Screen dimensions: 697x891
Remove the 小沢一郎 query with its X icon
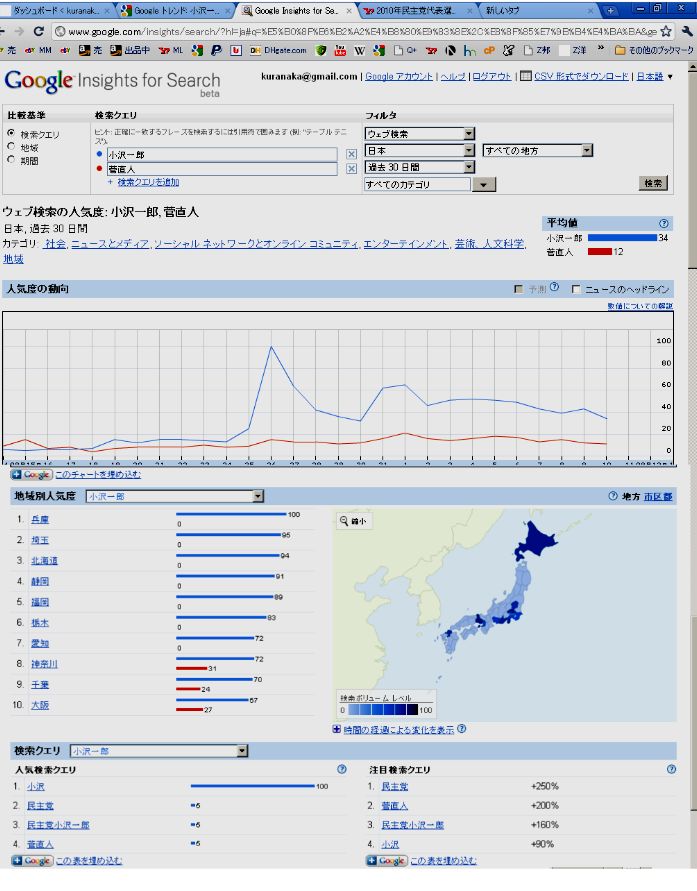351,154
